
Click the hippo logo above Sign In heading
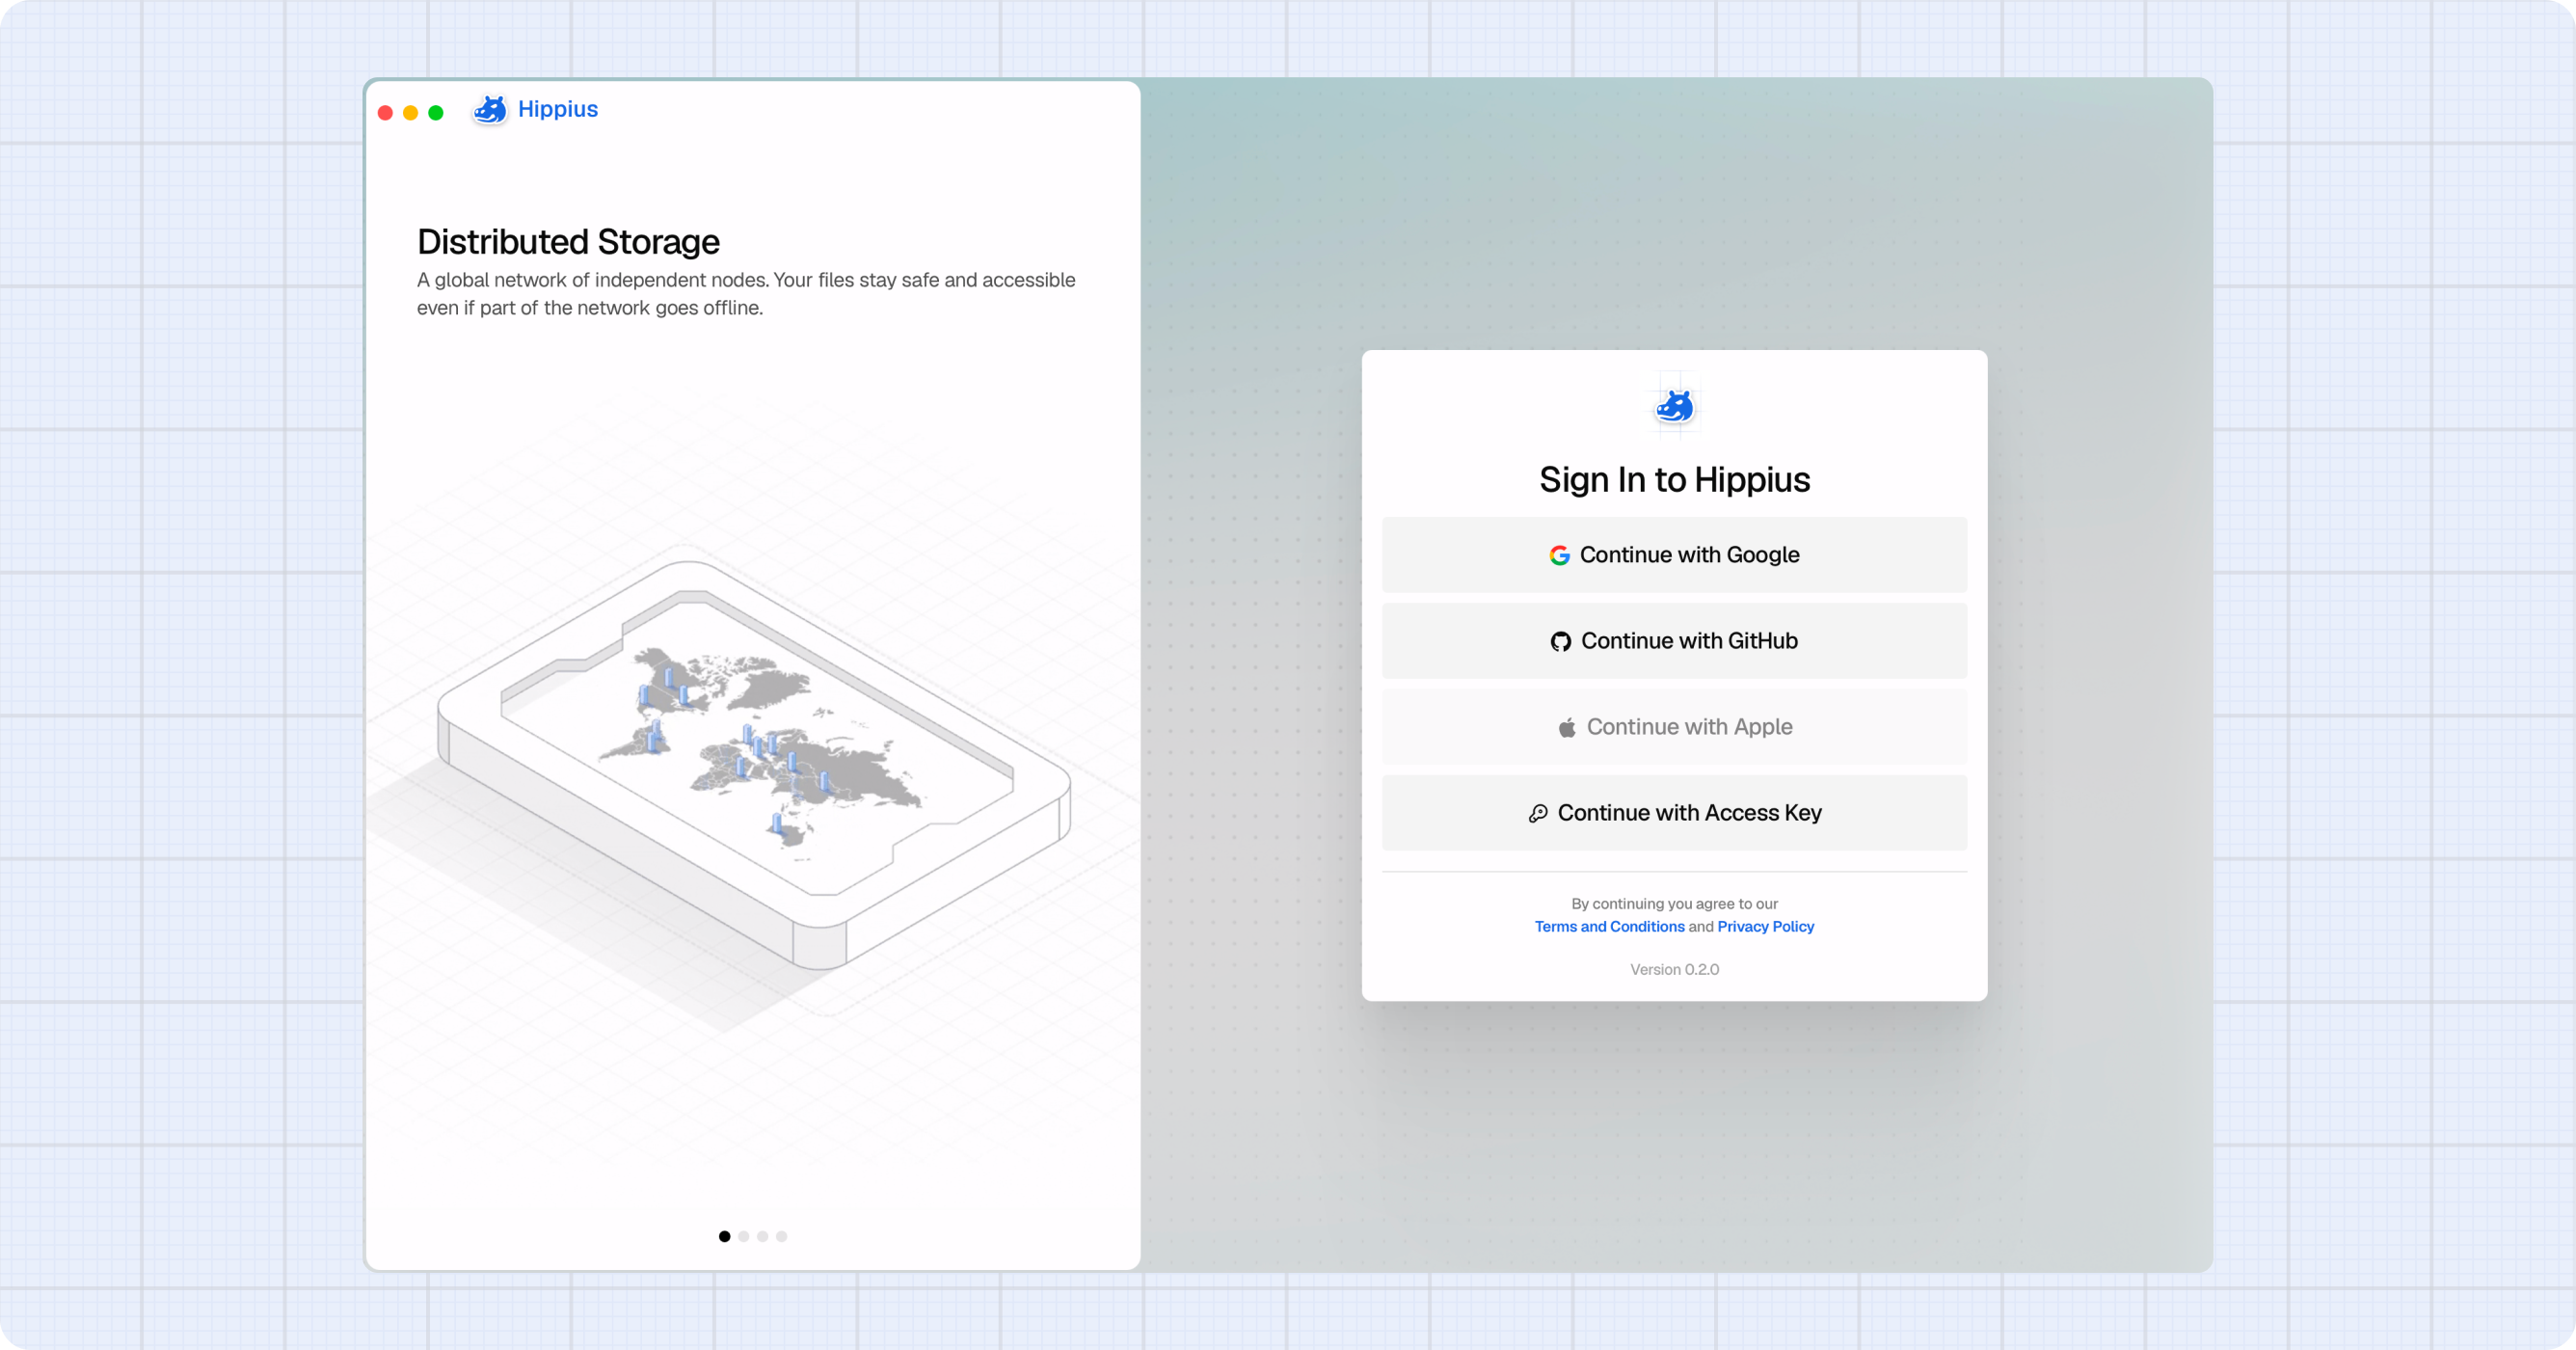[x=1675, y=406]
